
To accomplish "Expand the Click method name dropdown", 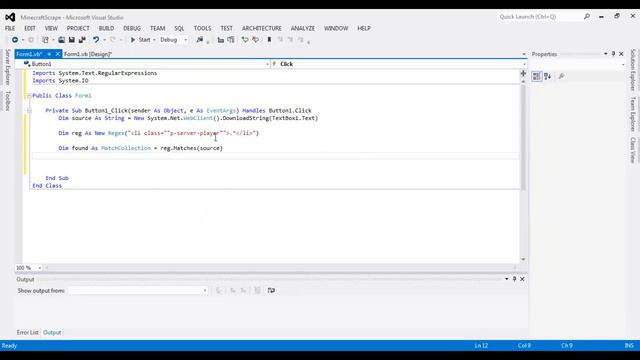I will pyautogui.click(x=524, y=64).
